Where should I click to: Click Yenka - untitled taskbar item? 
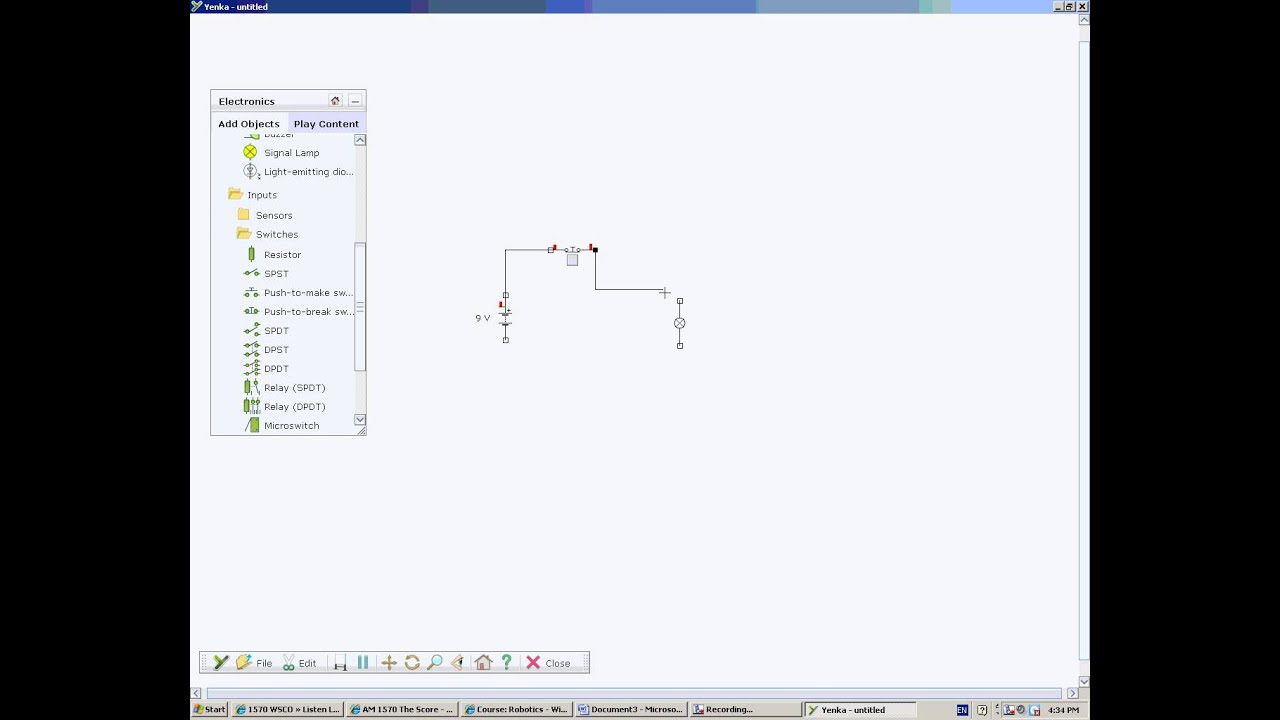[861, 710]
